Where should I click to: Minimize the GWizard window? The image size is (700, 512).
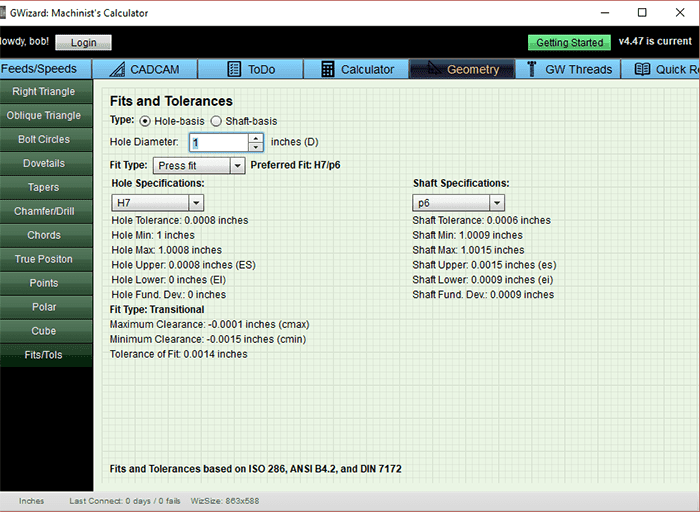(605, 12)
